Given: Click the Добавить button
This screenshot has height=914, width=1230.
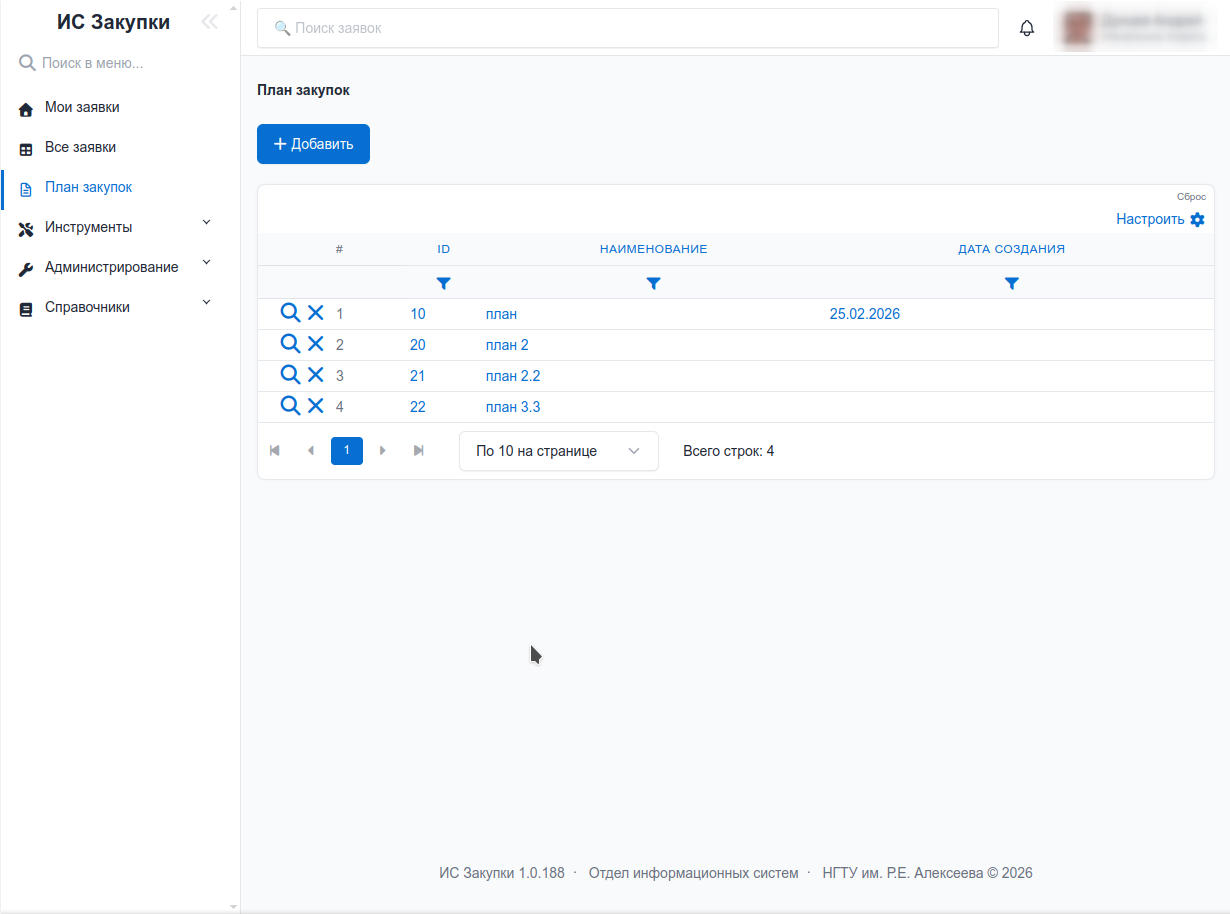Looking at the screenshot, I should tap(313, 144).
